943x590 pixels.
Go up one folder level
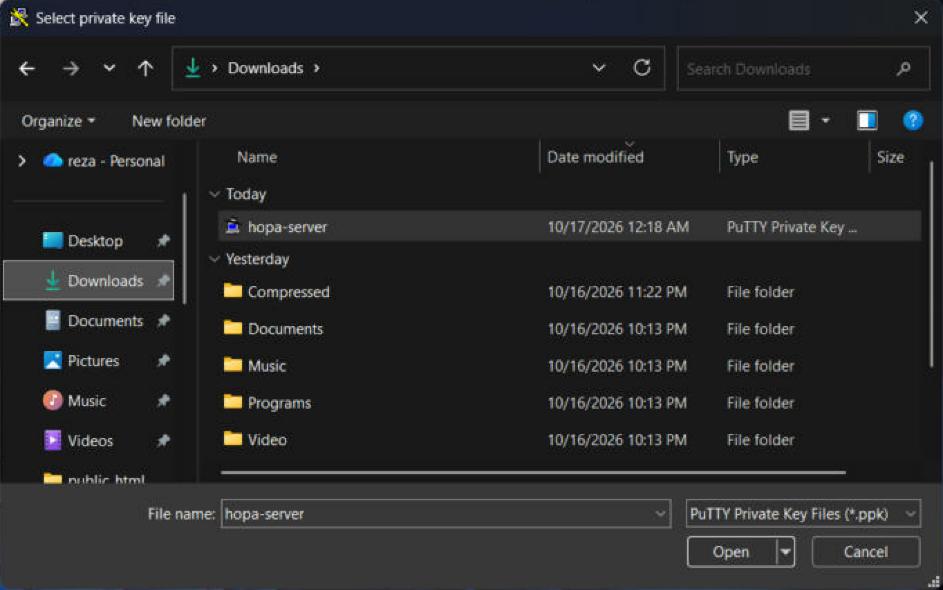(145, 69)
